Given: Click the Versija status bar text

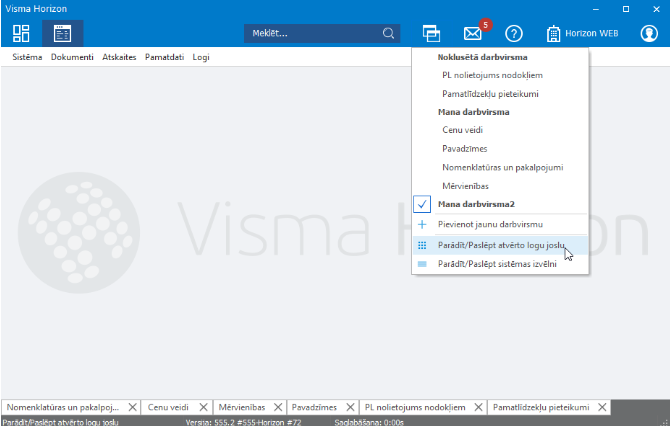Looking at the screenshot, I should [243, 422].
